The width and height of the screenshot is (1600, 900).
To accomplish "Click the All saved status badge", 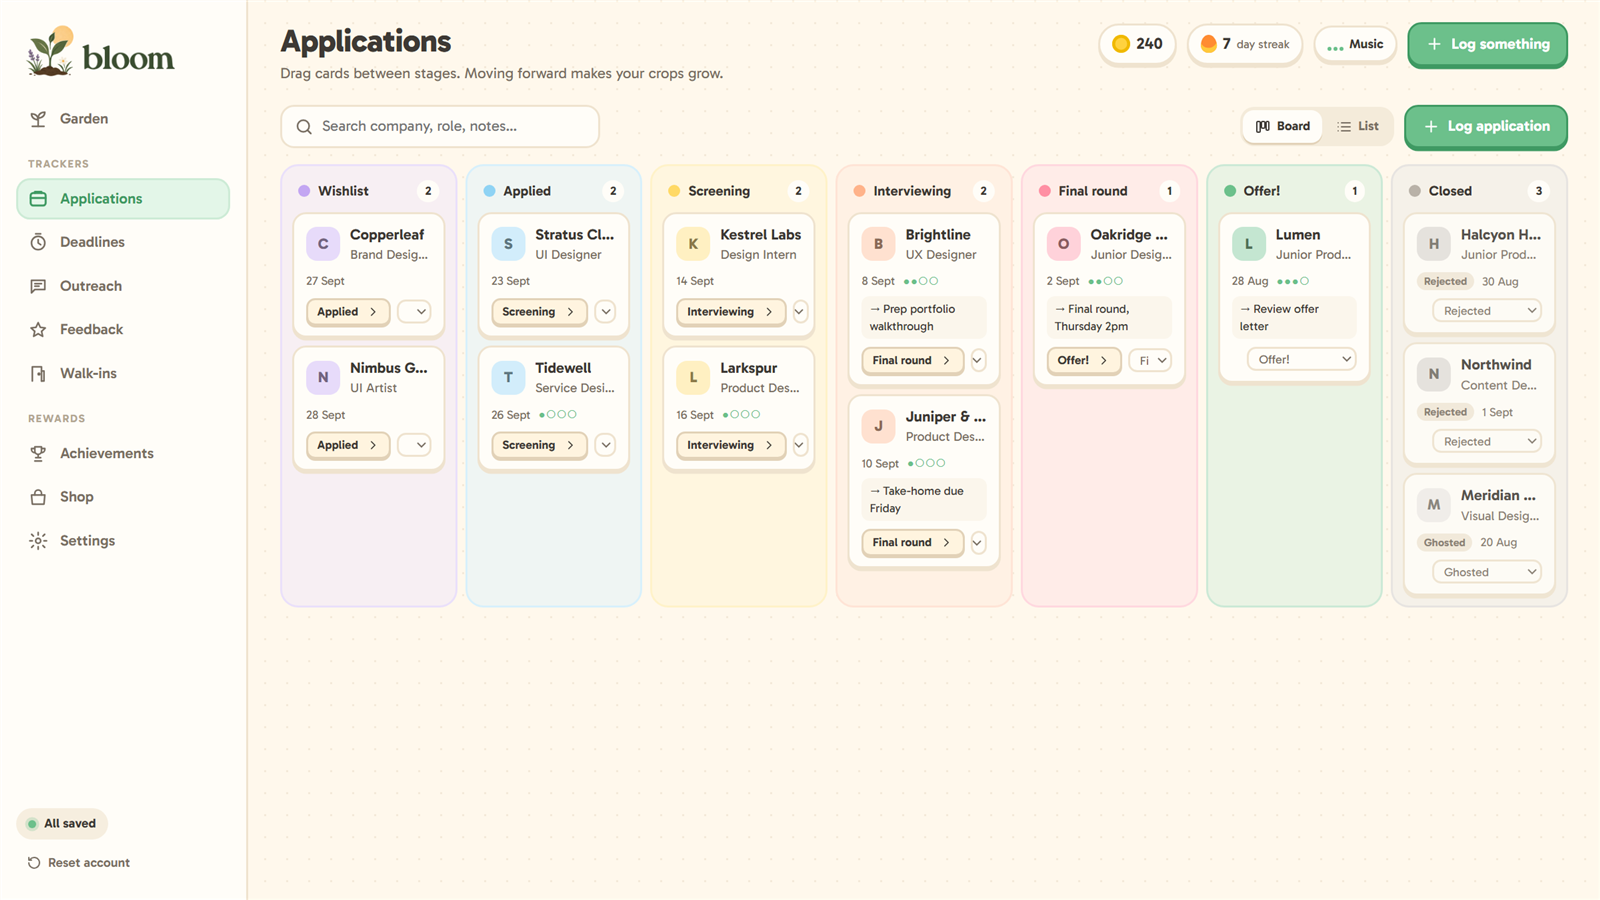I will (x=62, y=824).
